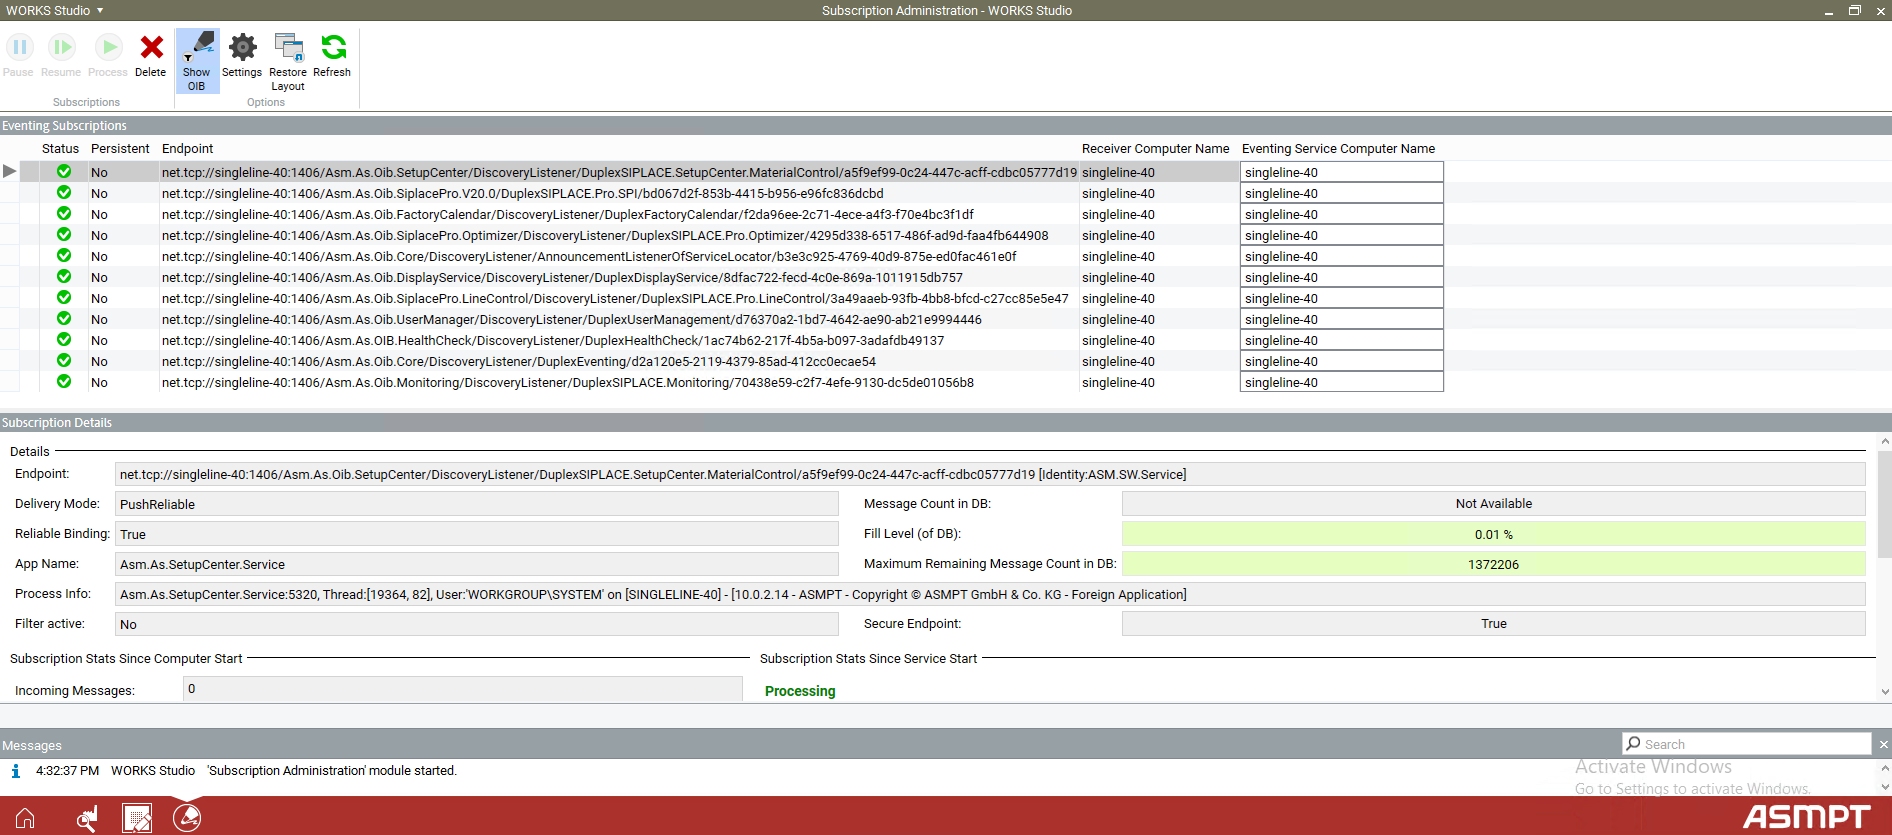Click the Secure Endpoint 'True' value
This screenshot has height=835, width=1892.
(1494, 624)
